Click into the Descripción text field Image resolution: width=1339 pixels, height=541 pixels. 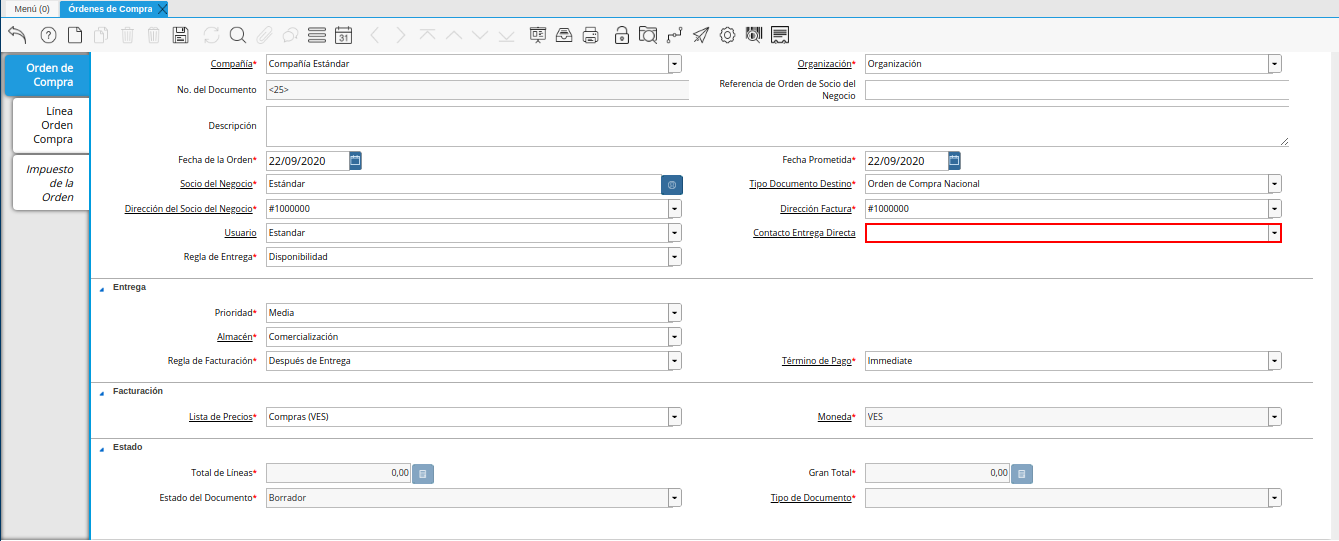click(x=776, y=127)
